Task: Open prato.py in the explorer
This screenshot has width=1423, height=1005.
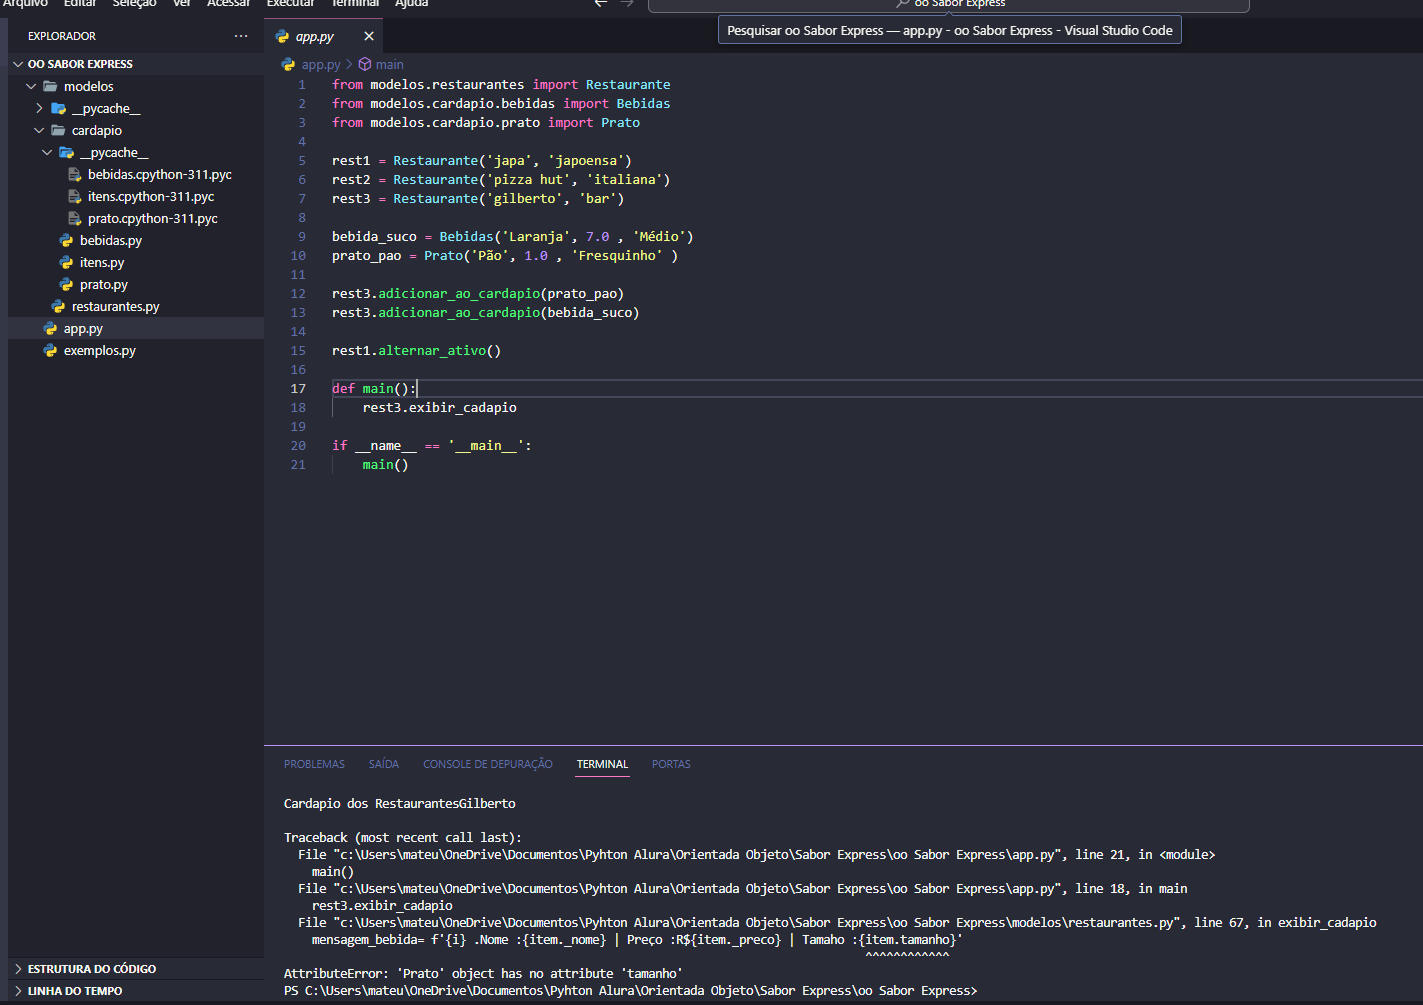Action: click(104, 284)
